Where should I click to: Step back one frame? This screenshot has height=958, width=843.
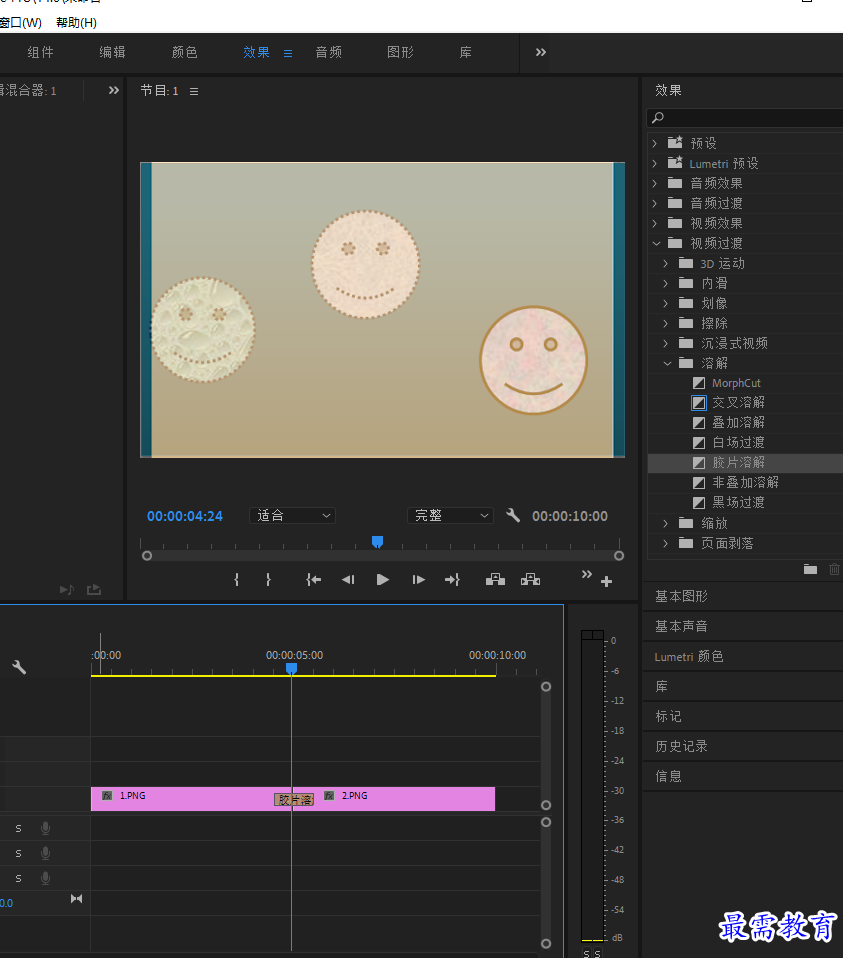(348, 580)
